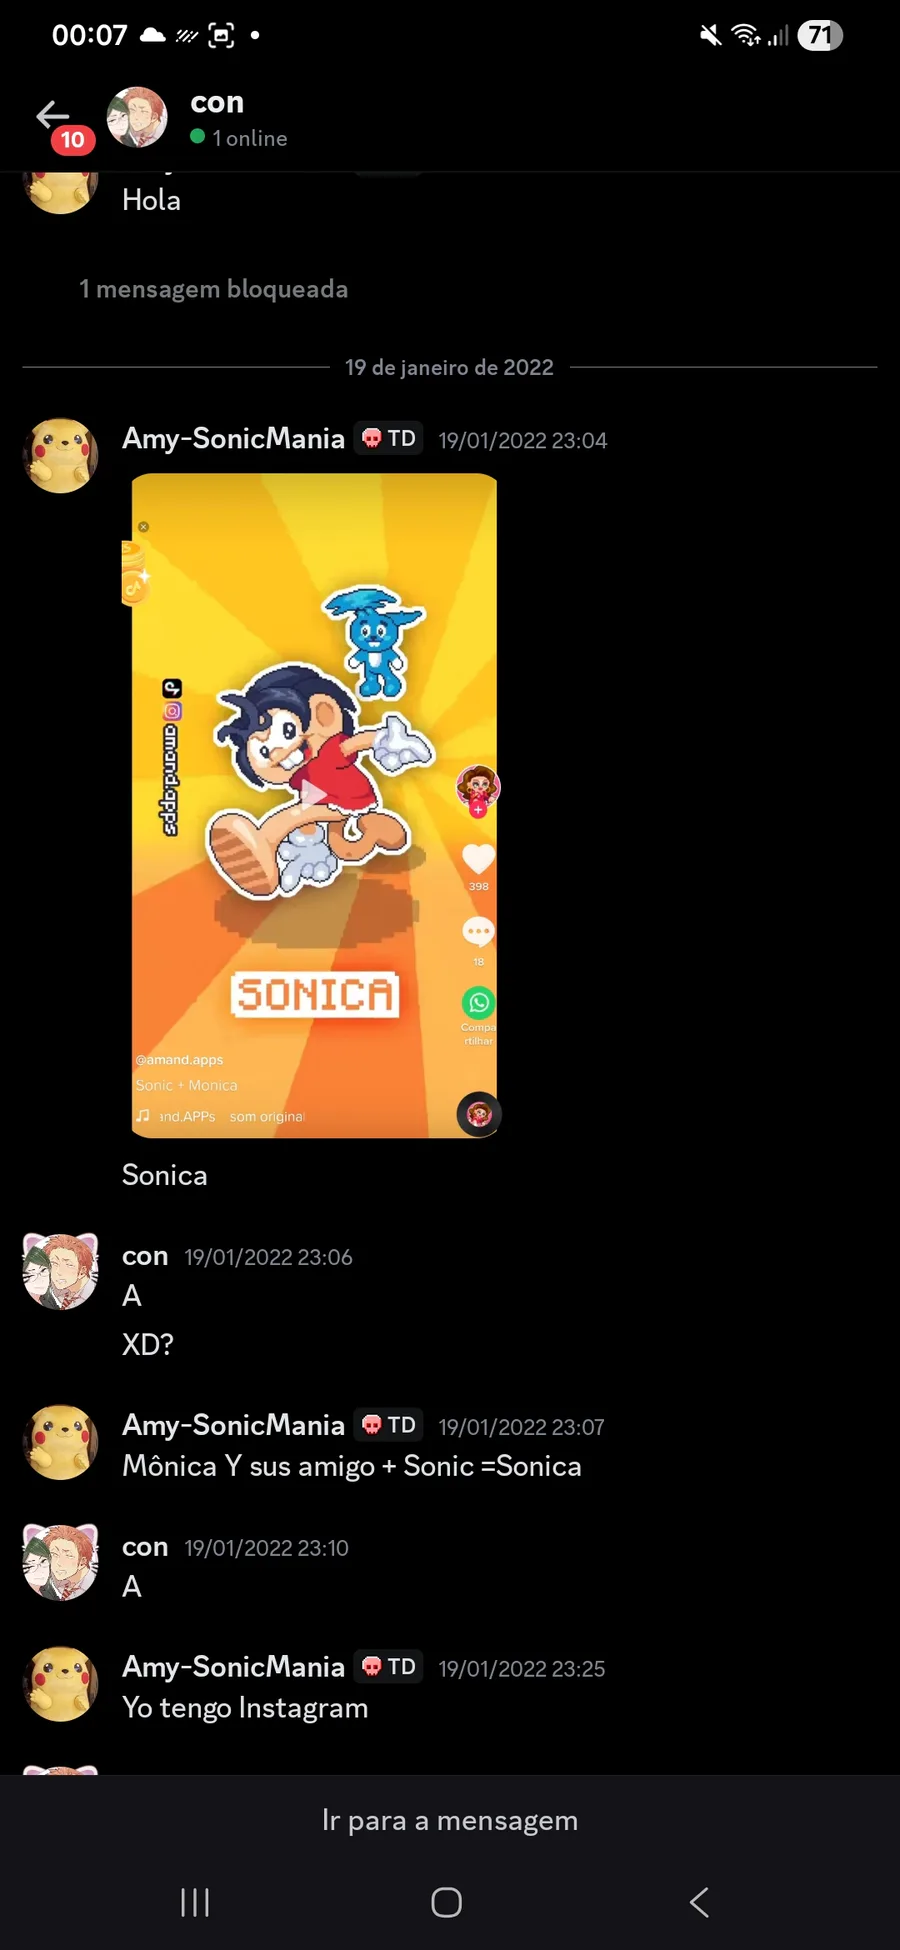Tap the back arrow in the header
Image resolution: width=900 pixels, height=1950 pixels.
pos(53,115)
